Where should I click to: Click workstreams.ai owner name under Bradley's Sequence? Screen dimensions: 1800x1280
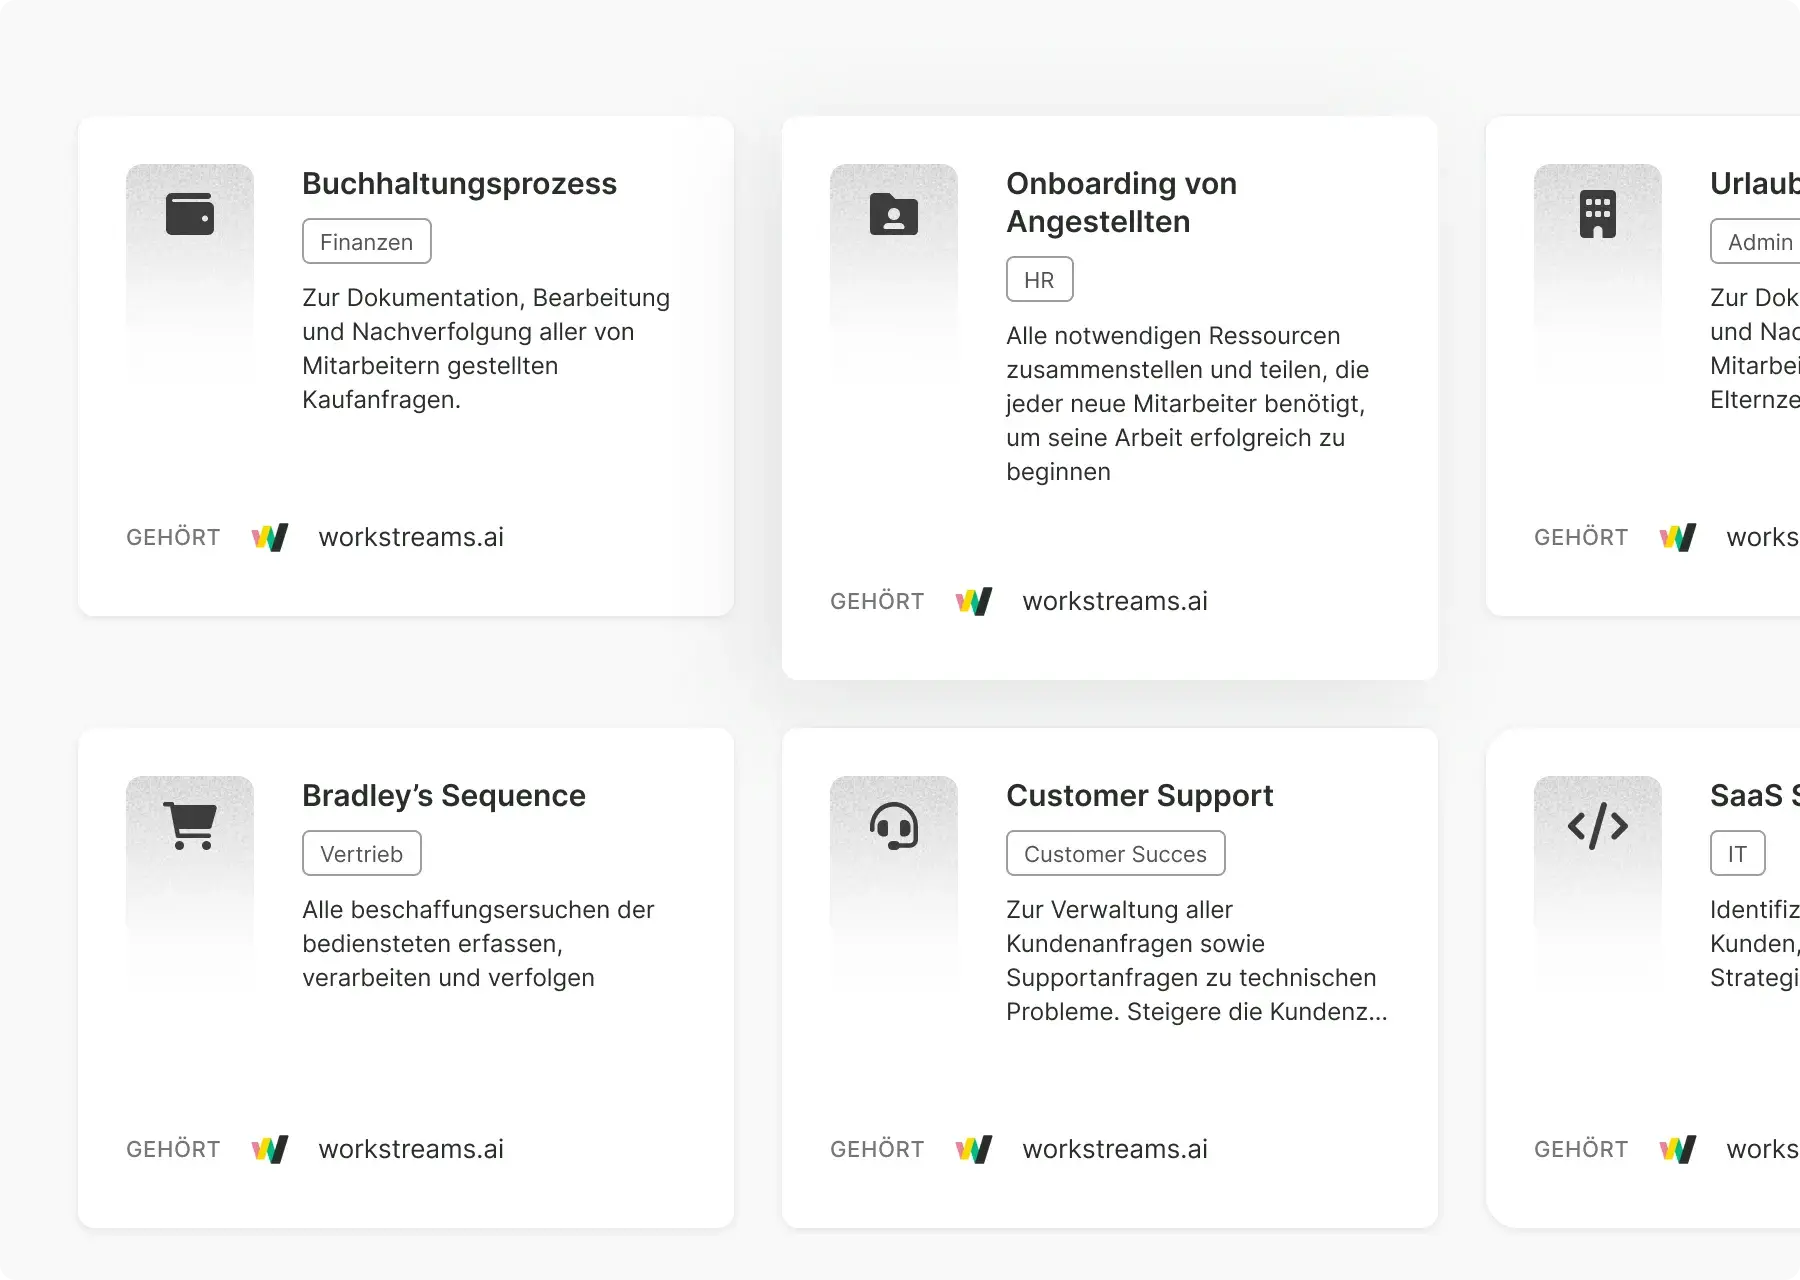click(411, 1150)
